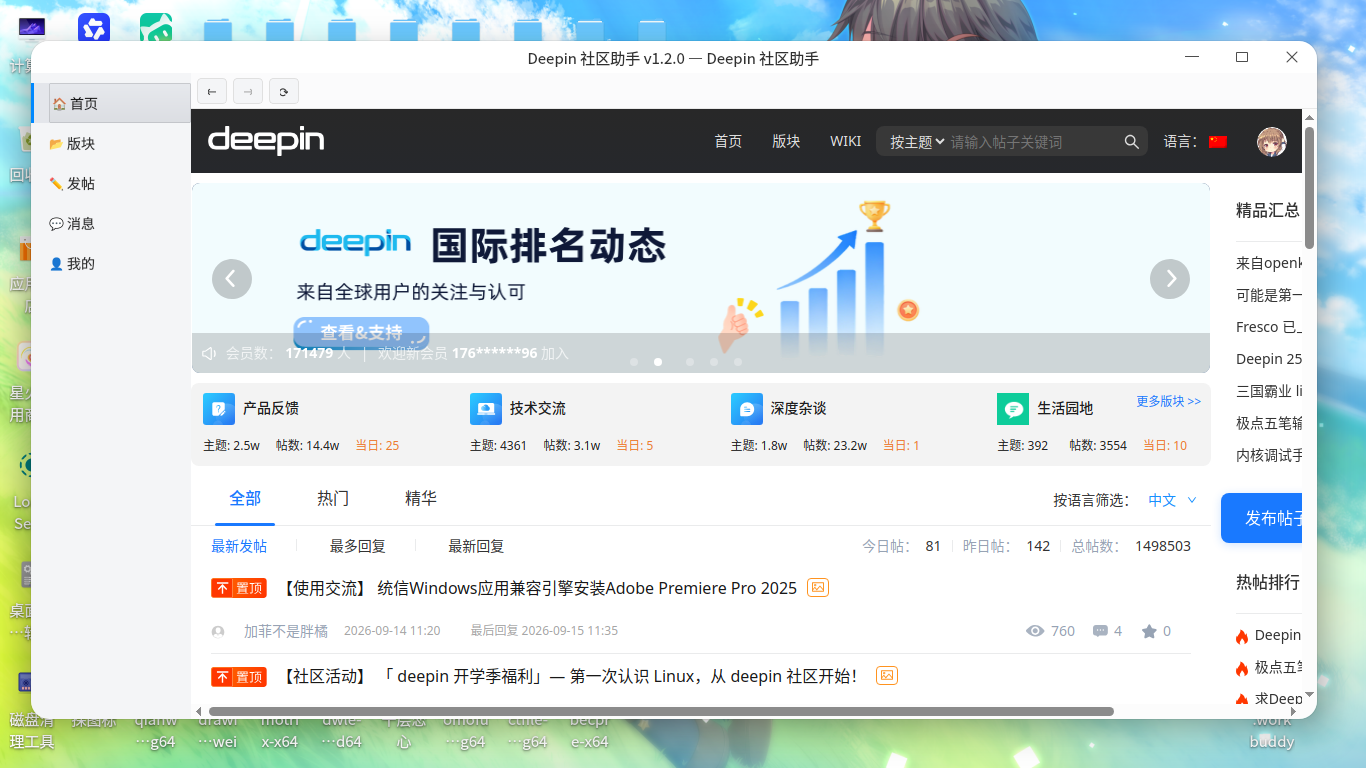Image resolution: width=1366 pixels, height=768 pixels.
Task: Click the 技术交流 board icon
Action: pyautogui.click(x=486, y=409)
